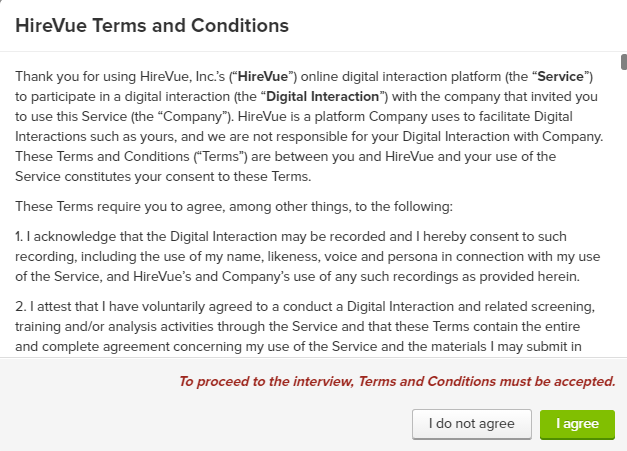Viewport: 627px width, 451px height.
Task: Click the red Terms must be accepted notice
Action: pos(396,381)
